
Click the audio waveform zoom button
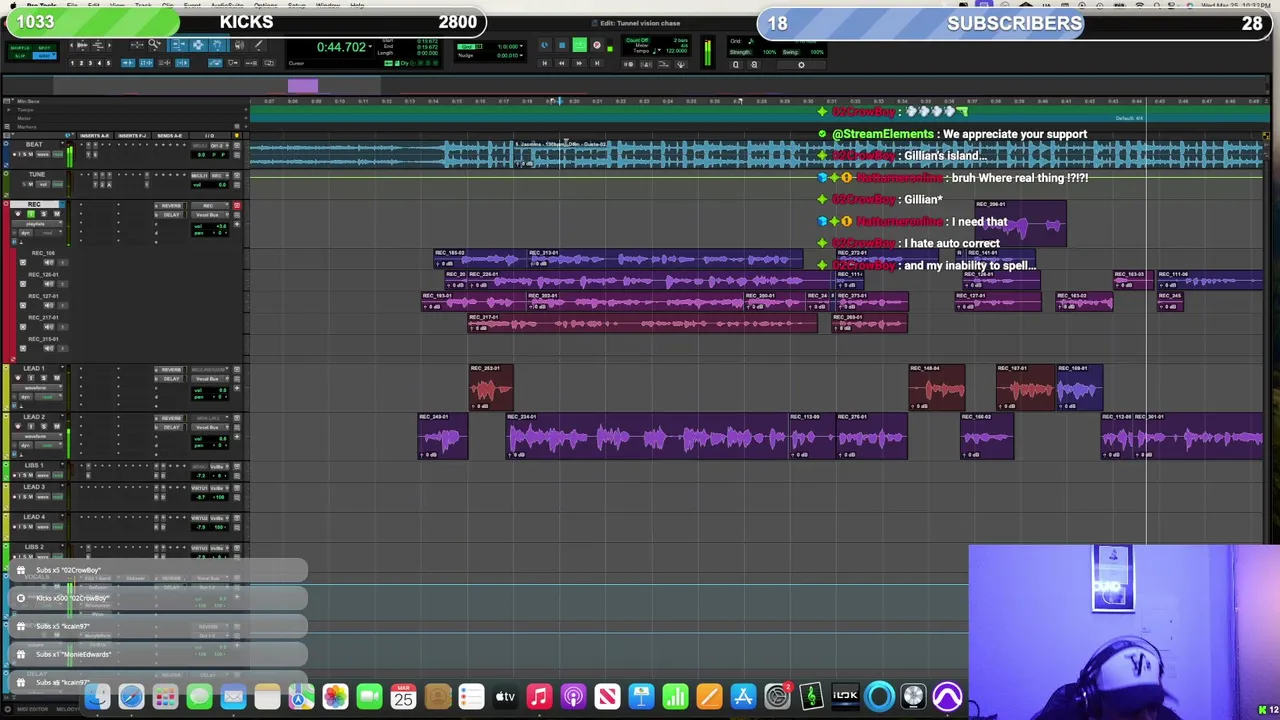[82, 45]
